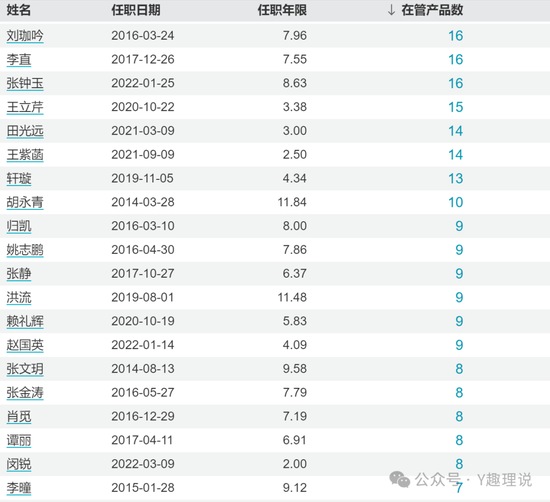
Task: Click the 任职年限 column header
Action: (282, 10)
